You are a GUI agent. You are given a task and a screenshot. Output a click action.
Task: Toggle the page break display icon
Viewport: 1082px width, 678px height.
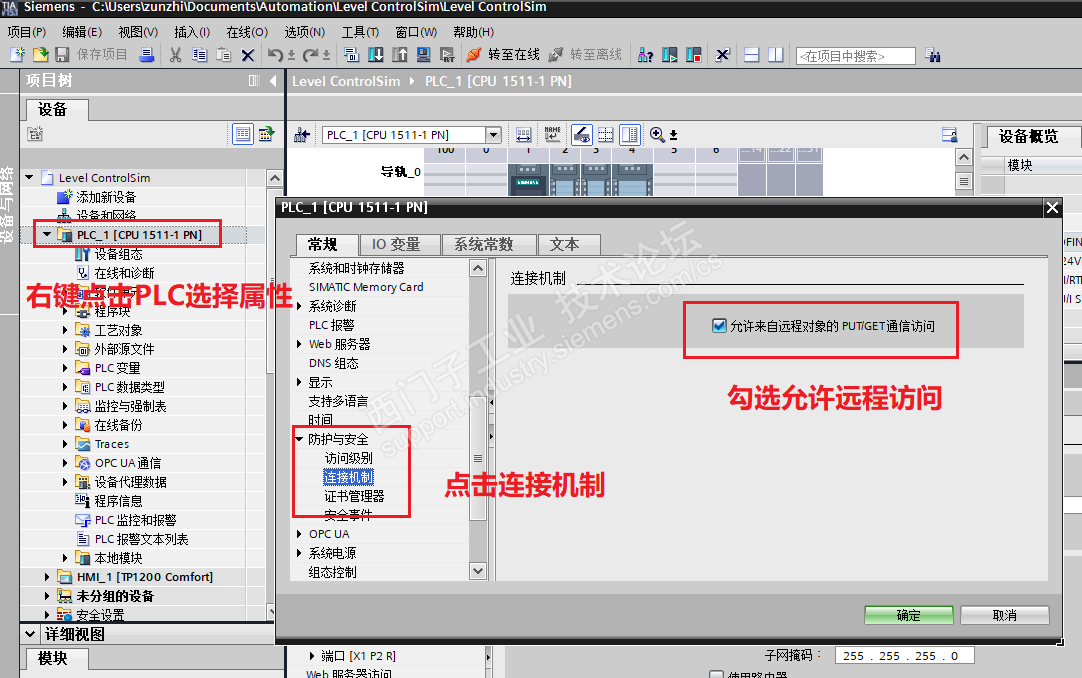pyautogui.click(x=605, y=134)
